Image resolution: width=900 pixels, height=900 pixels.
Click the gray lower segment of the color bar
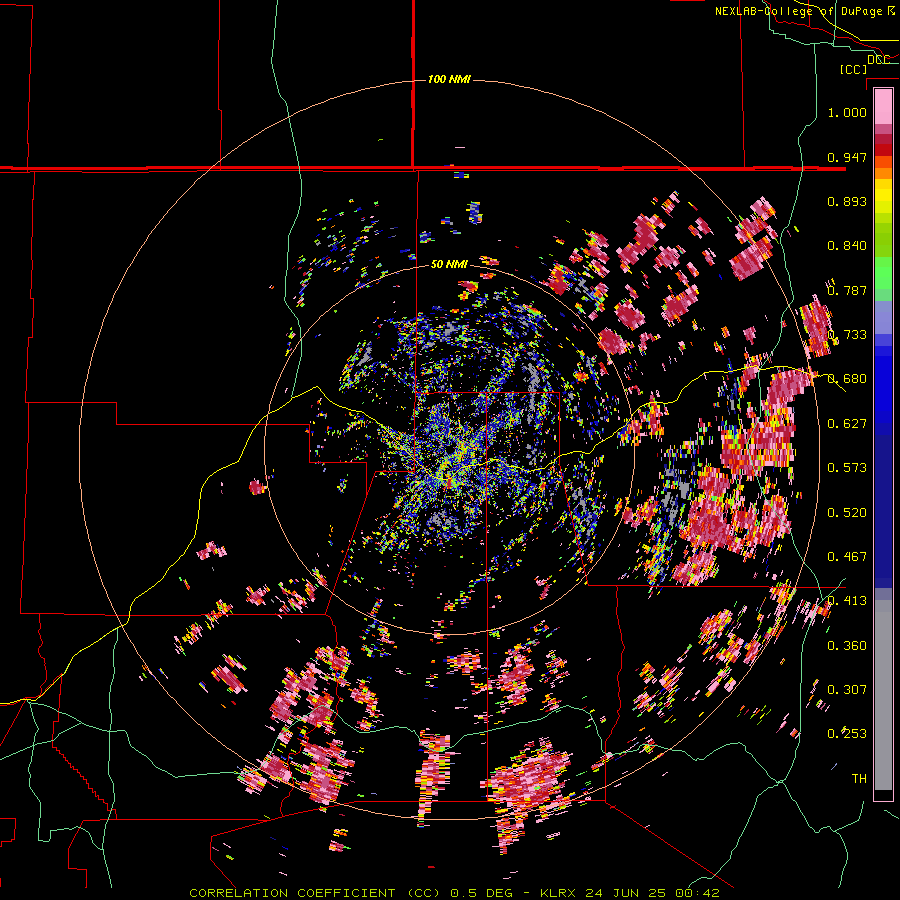click(x=883, y=695)
